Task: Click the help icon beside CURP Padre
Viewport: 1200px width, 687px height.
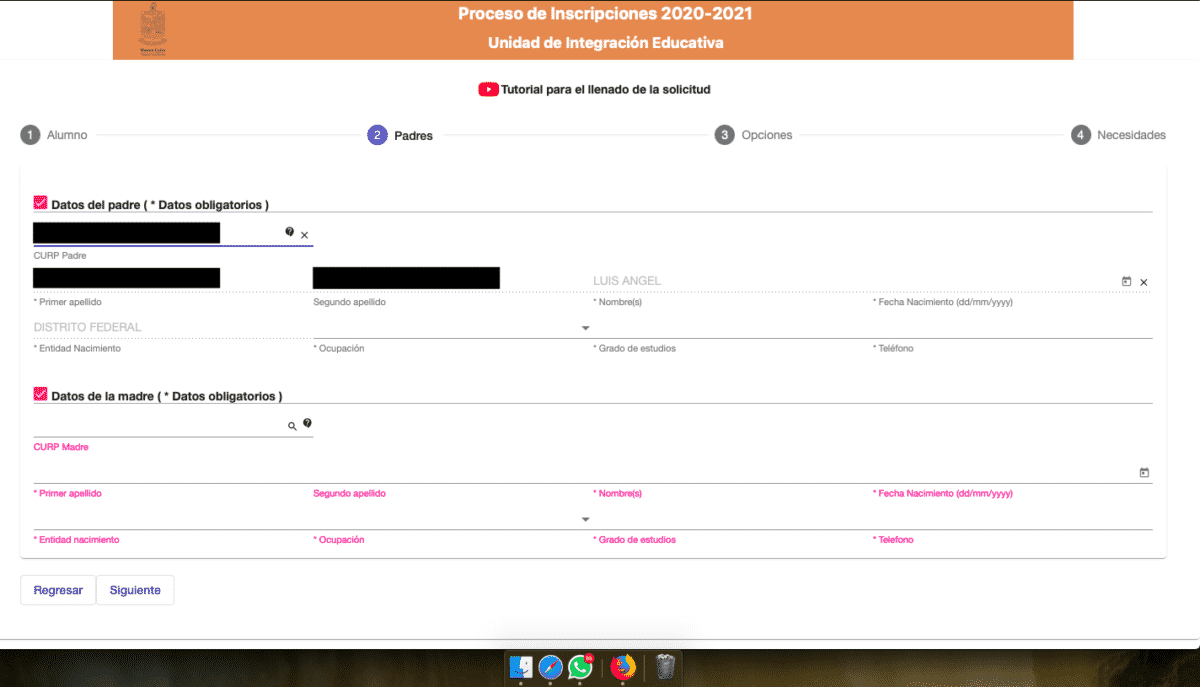Action: tap(290, 232)
